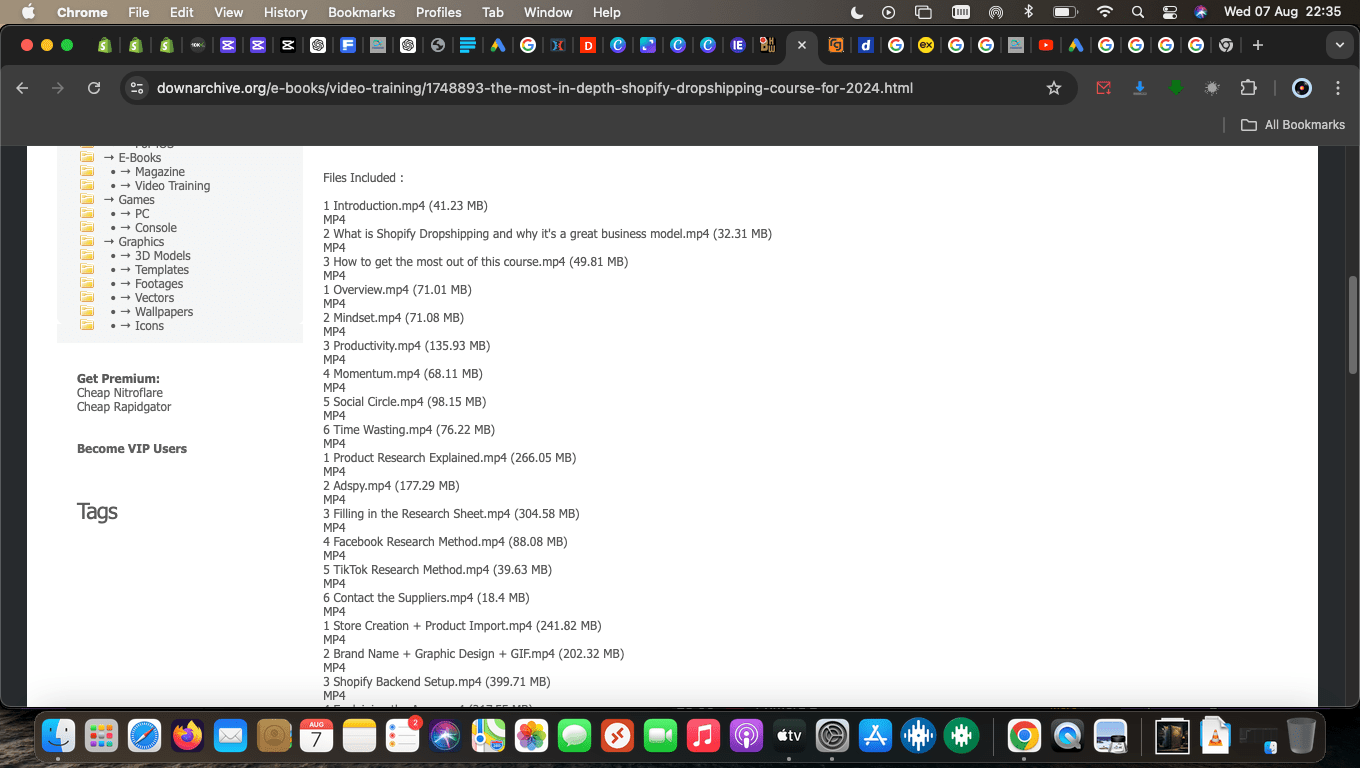
Task: Open VLC from the Dock
Action: click(x=1214, y=737)
